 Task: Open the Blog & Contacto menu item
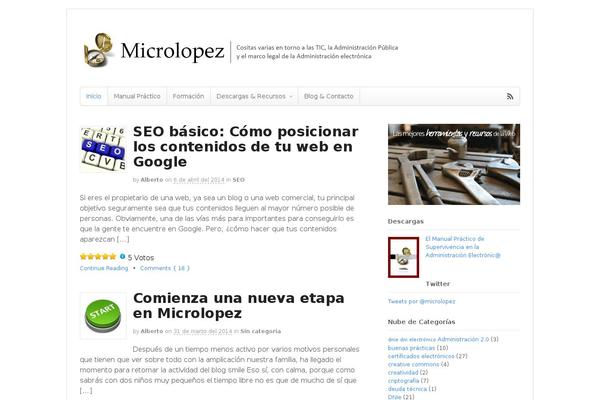(x=329, y=96)
